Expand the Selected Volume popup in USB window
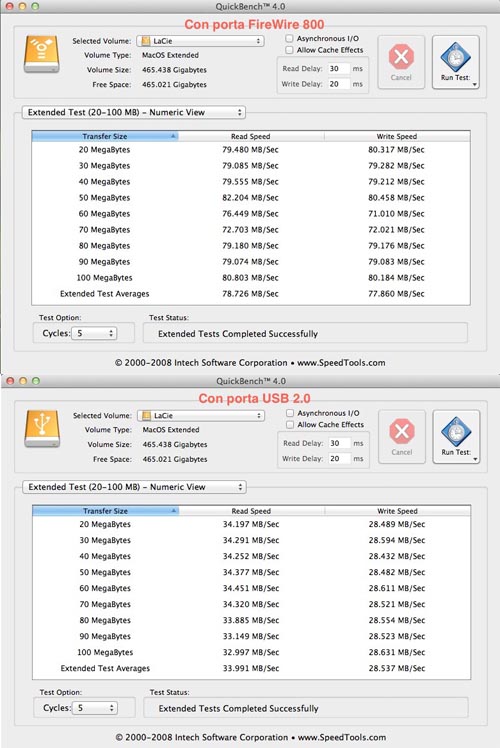The width and height of the screenshot is (500, 748). click(x=201, y=416)
